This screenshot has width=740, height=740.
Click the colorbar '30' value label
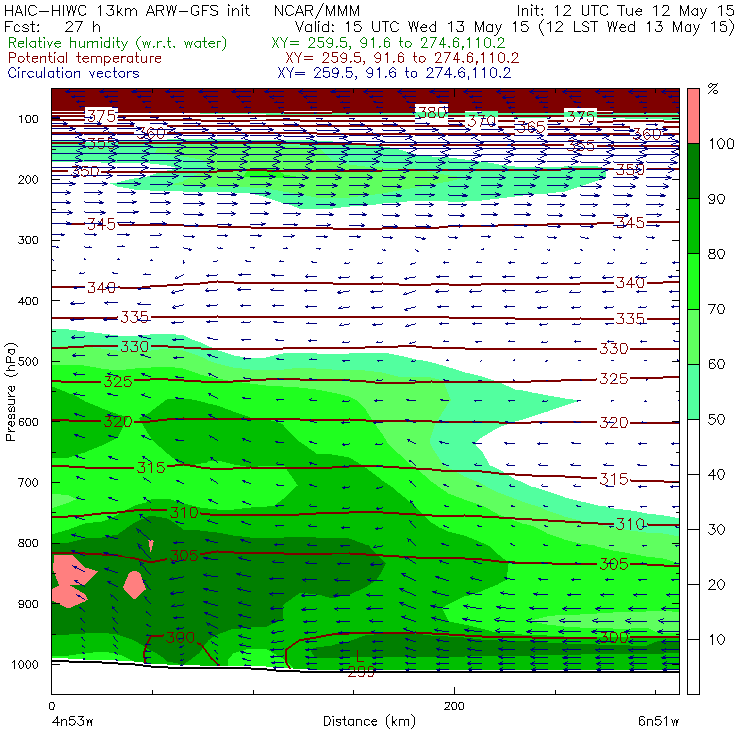coord(716,530)
